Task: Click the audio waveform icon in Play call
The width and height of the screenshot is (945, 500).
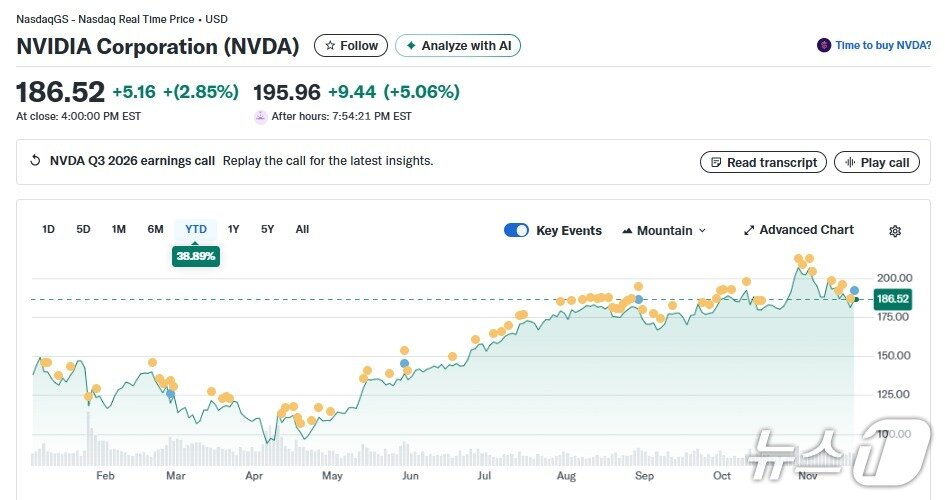Action: coord(850,163)
